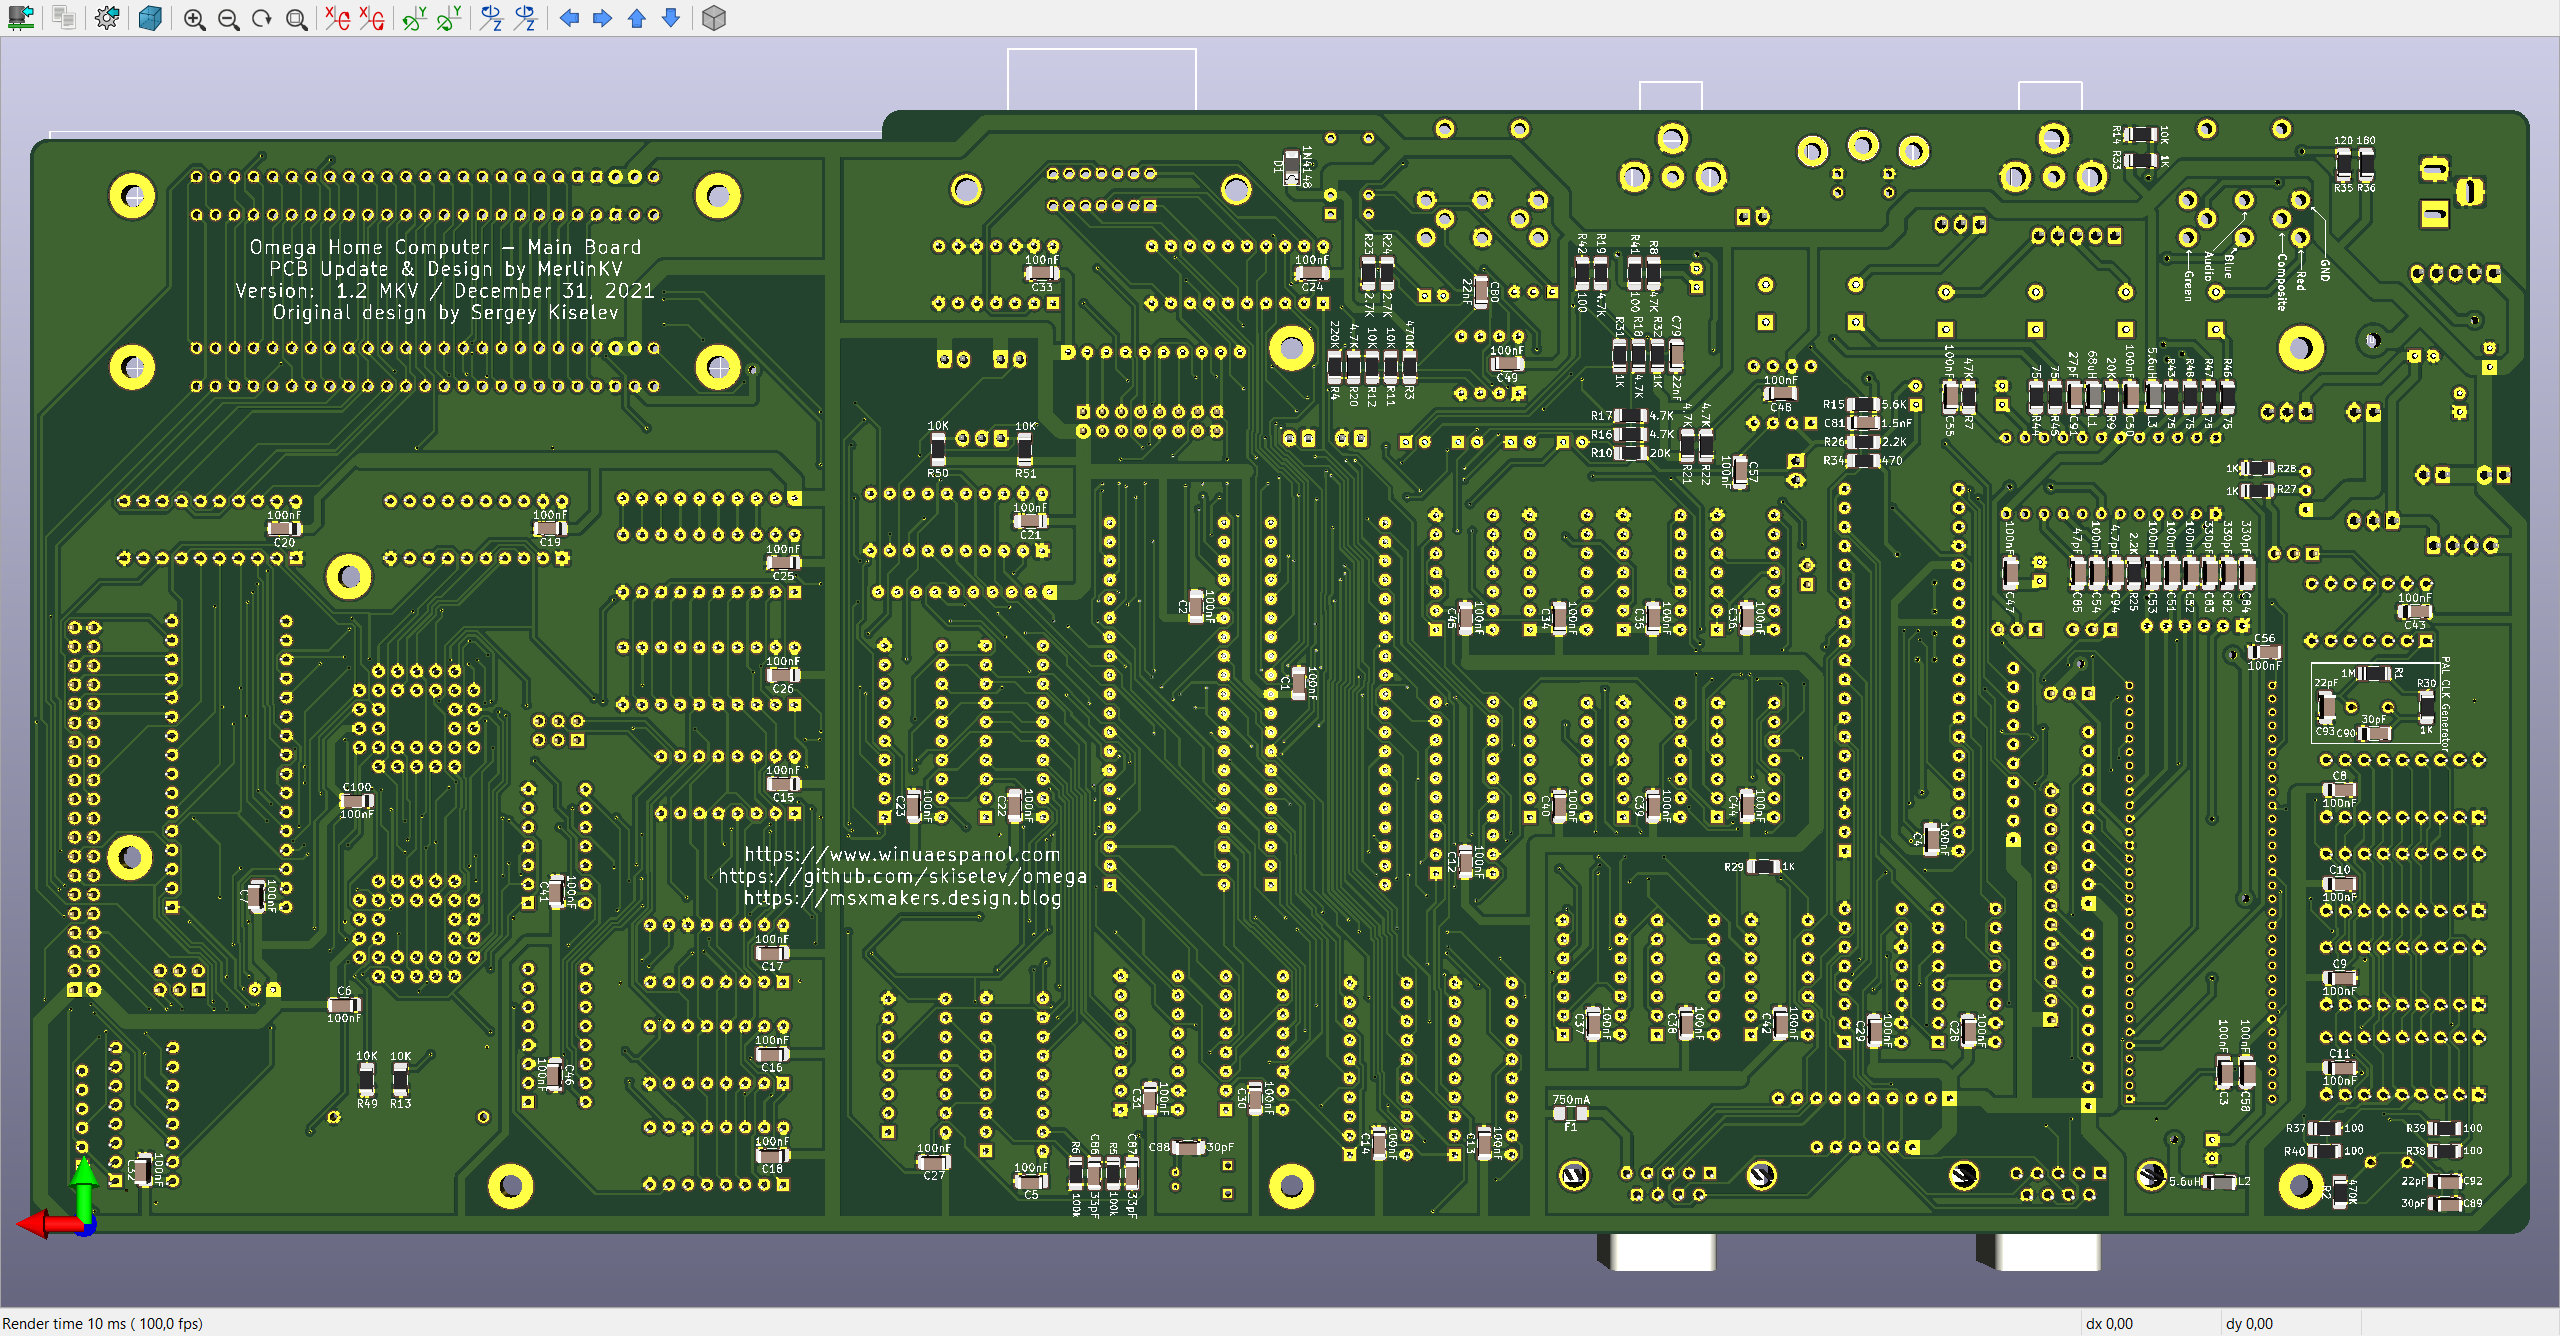Zoom in with the plus magnifier
The image size is (2560, 1336).
(195, 19)
